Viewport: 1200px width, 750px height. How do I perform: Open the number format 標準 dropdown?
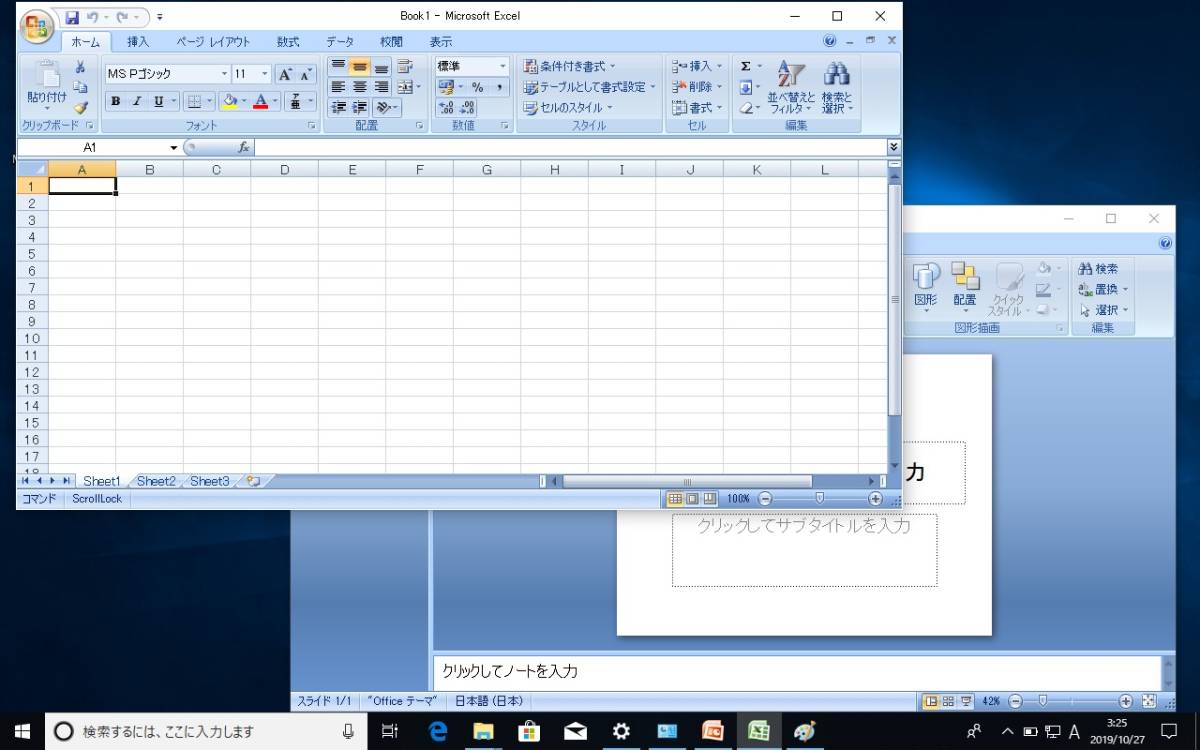[502, 66]
